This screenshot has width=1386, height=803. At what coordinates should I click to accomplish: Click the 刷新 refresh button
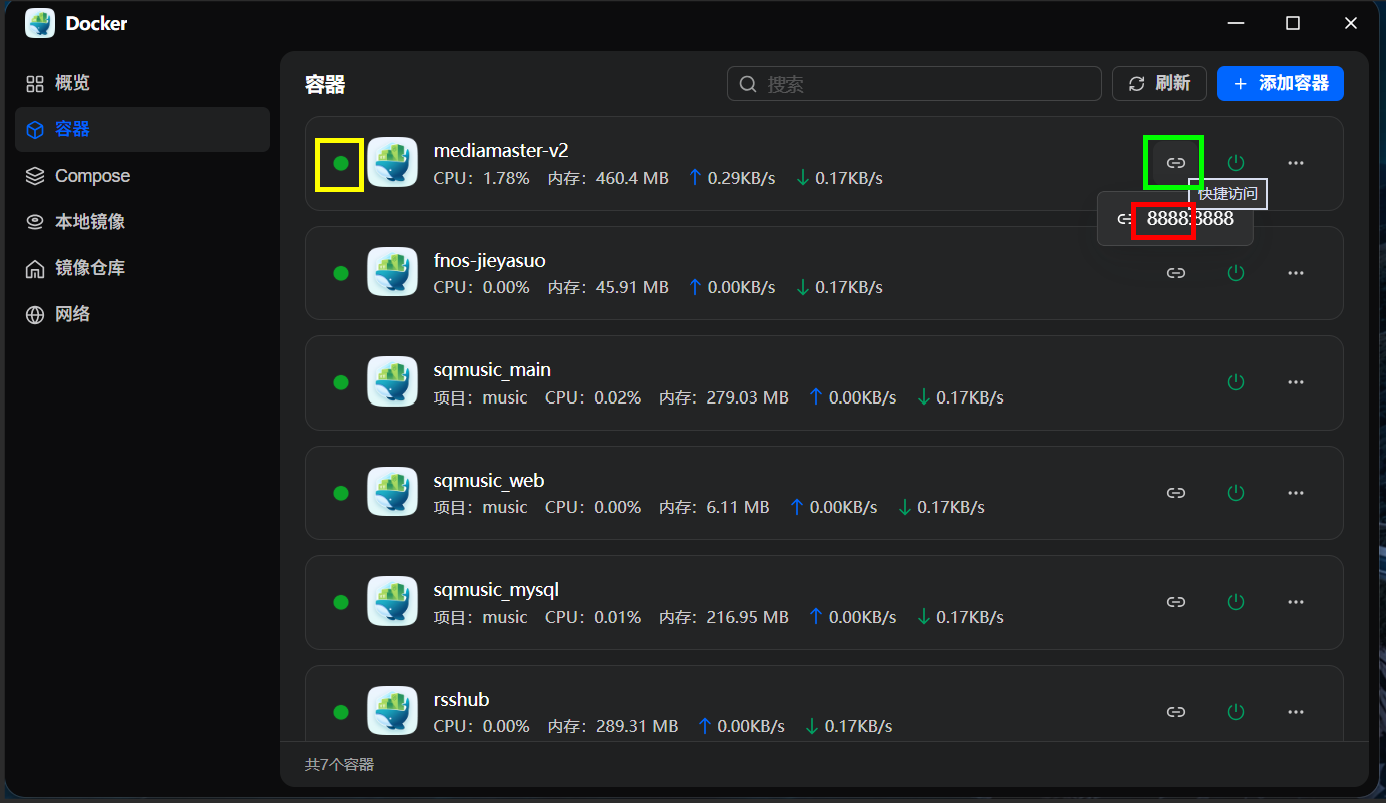click(x=1159, y=84)
